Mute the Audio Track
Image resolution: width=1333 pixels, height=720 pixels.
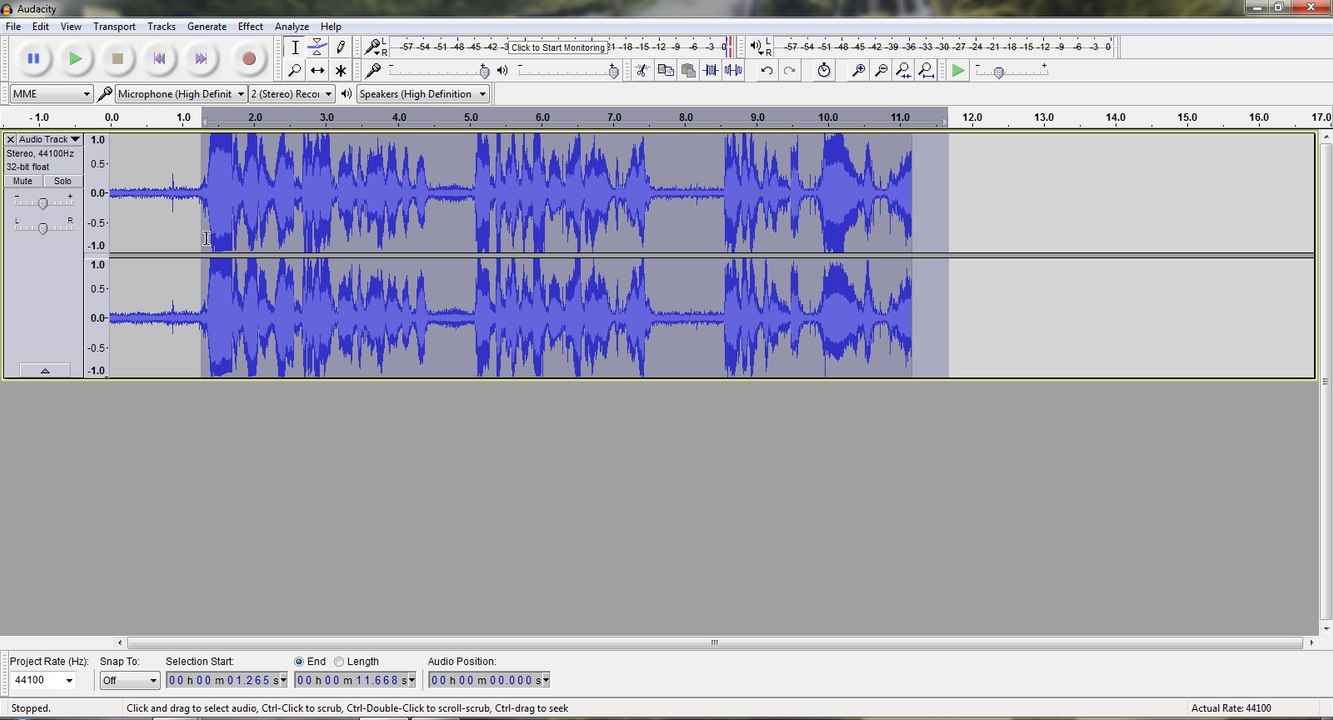pyautogui.click(x=23, y=181)
